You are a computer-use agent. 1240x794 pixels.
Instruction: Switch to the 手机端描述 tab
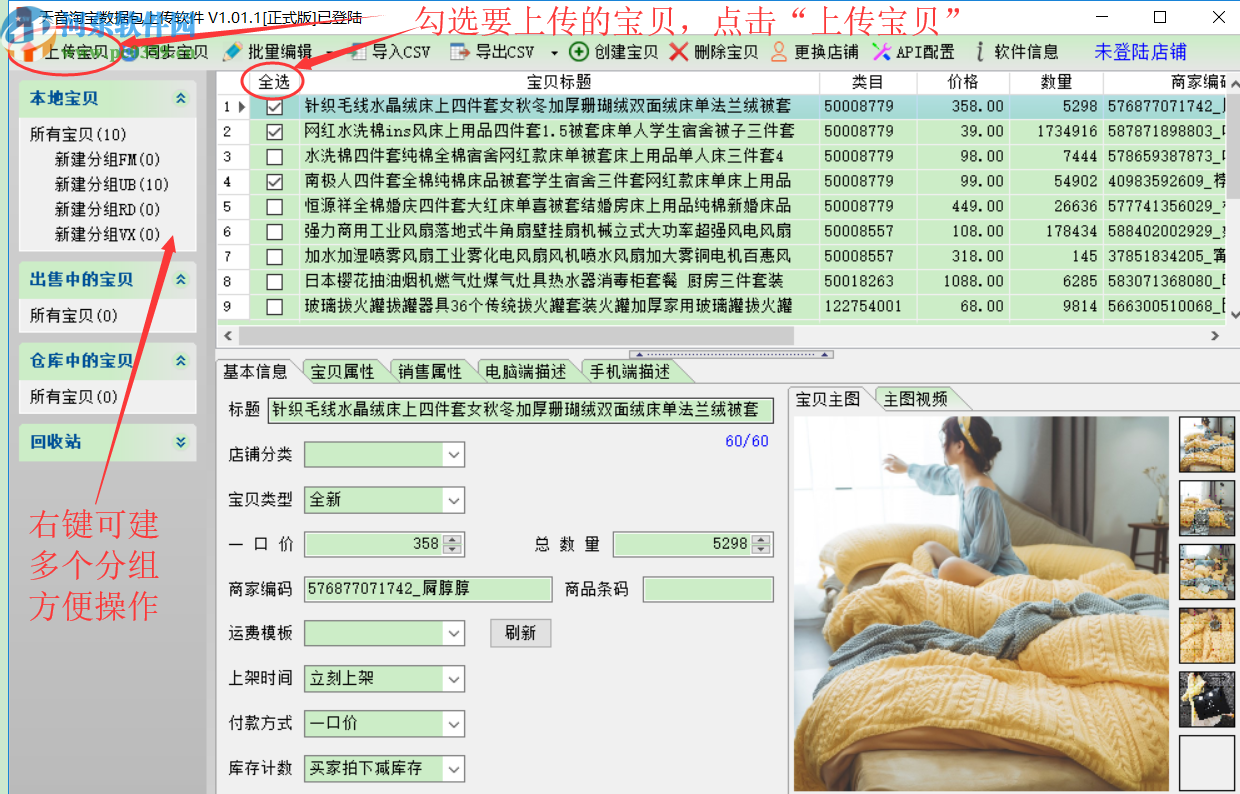(630, 371)
